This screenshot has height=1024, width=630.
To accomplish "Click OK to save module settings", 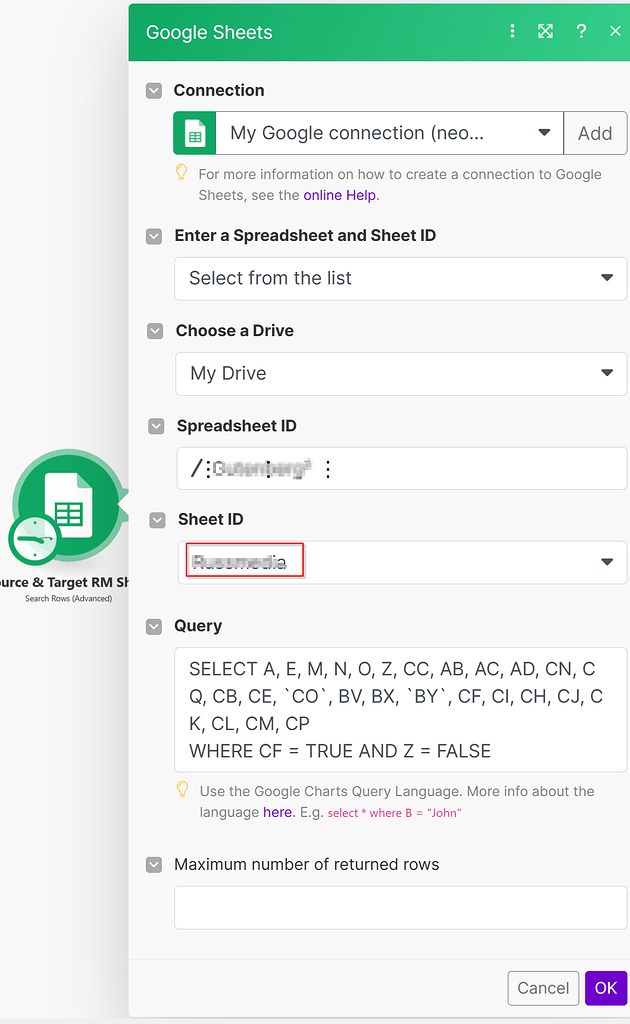I will [x=606, y=988].
